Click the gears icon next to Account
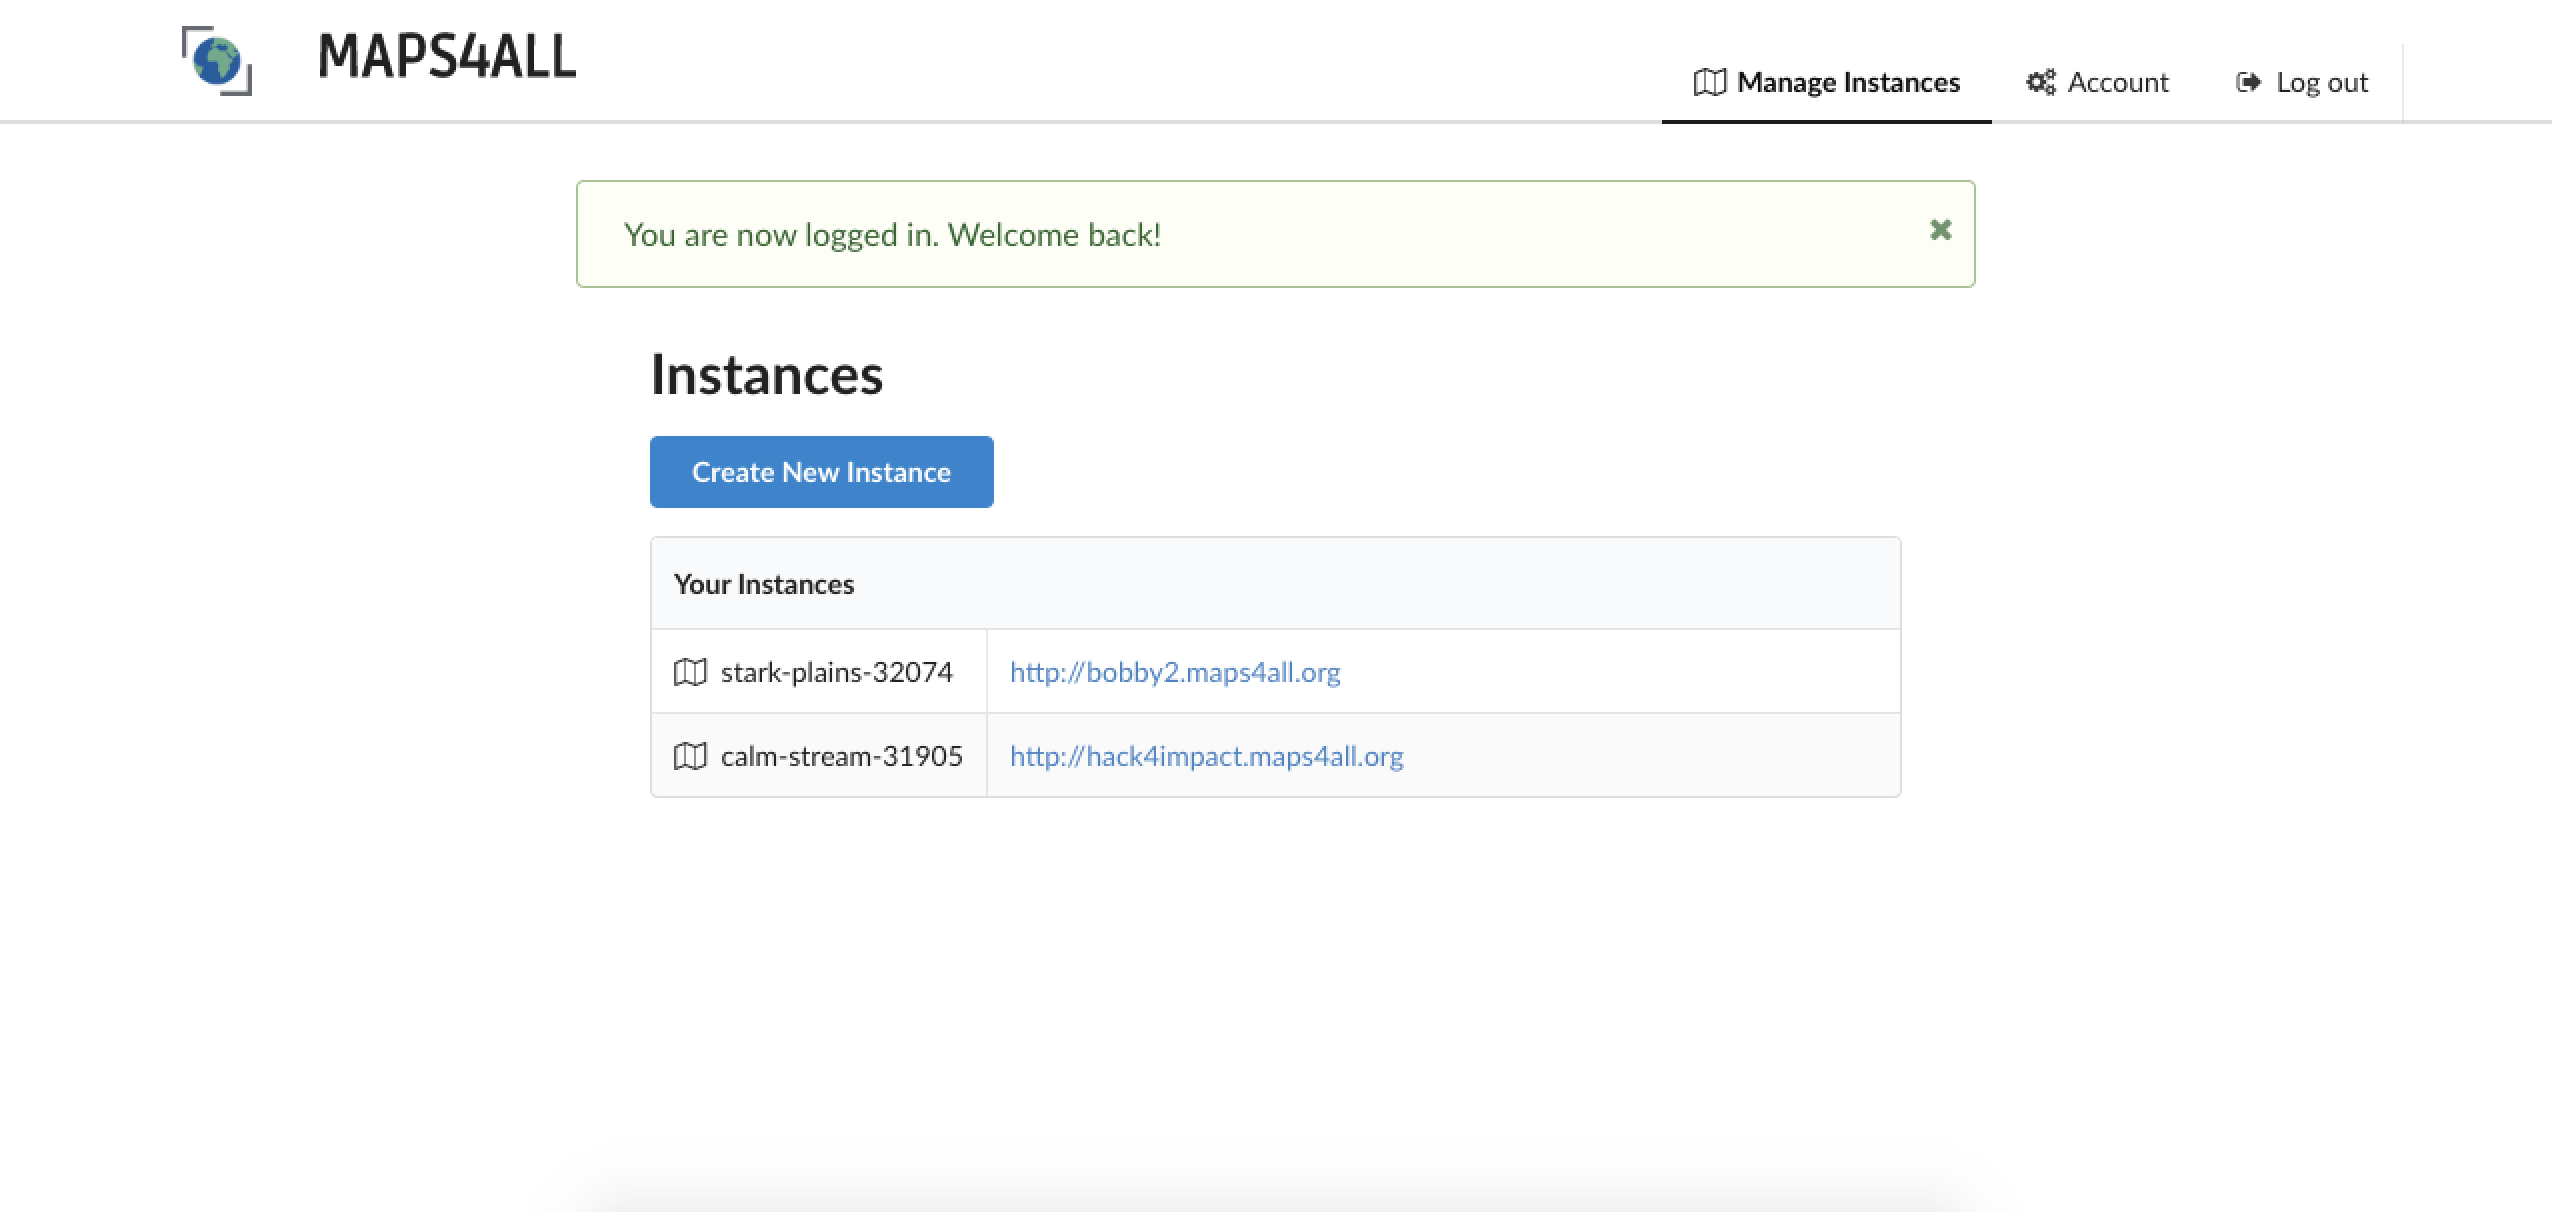Viewport: 2552px width, 1212px height. pos(2040,82)
